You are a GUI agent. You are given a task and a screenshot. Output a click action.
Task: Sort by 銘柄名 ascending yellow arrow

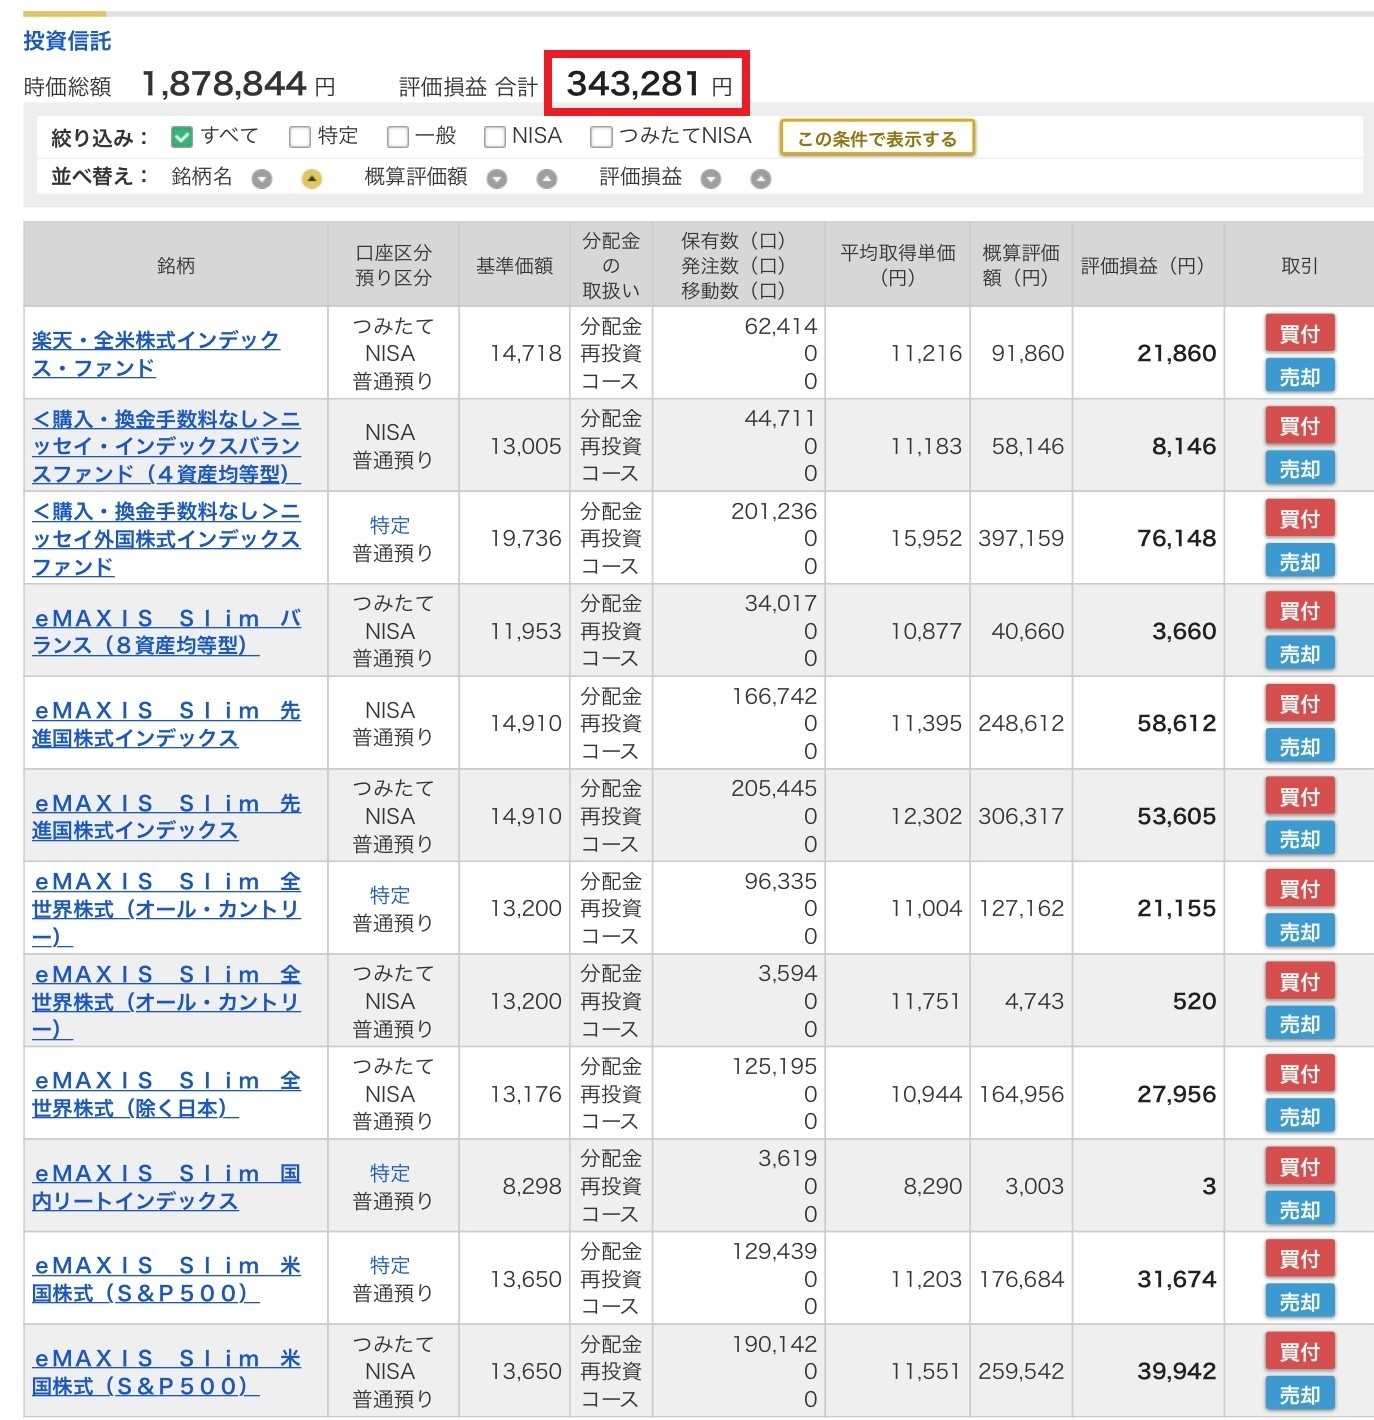(312, 180)
